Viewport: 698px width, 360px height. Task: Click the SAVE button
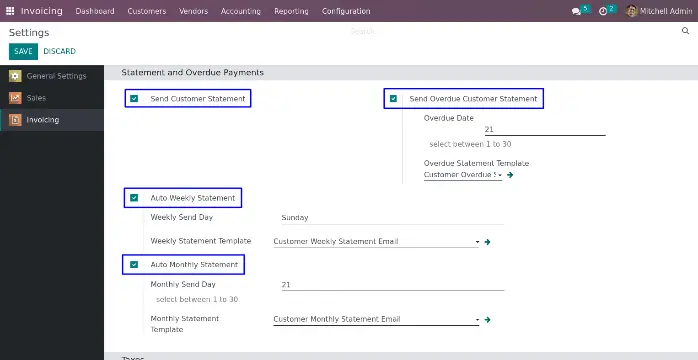tap(23, 51)
